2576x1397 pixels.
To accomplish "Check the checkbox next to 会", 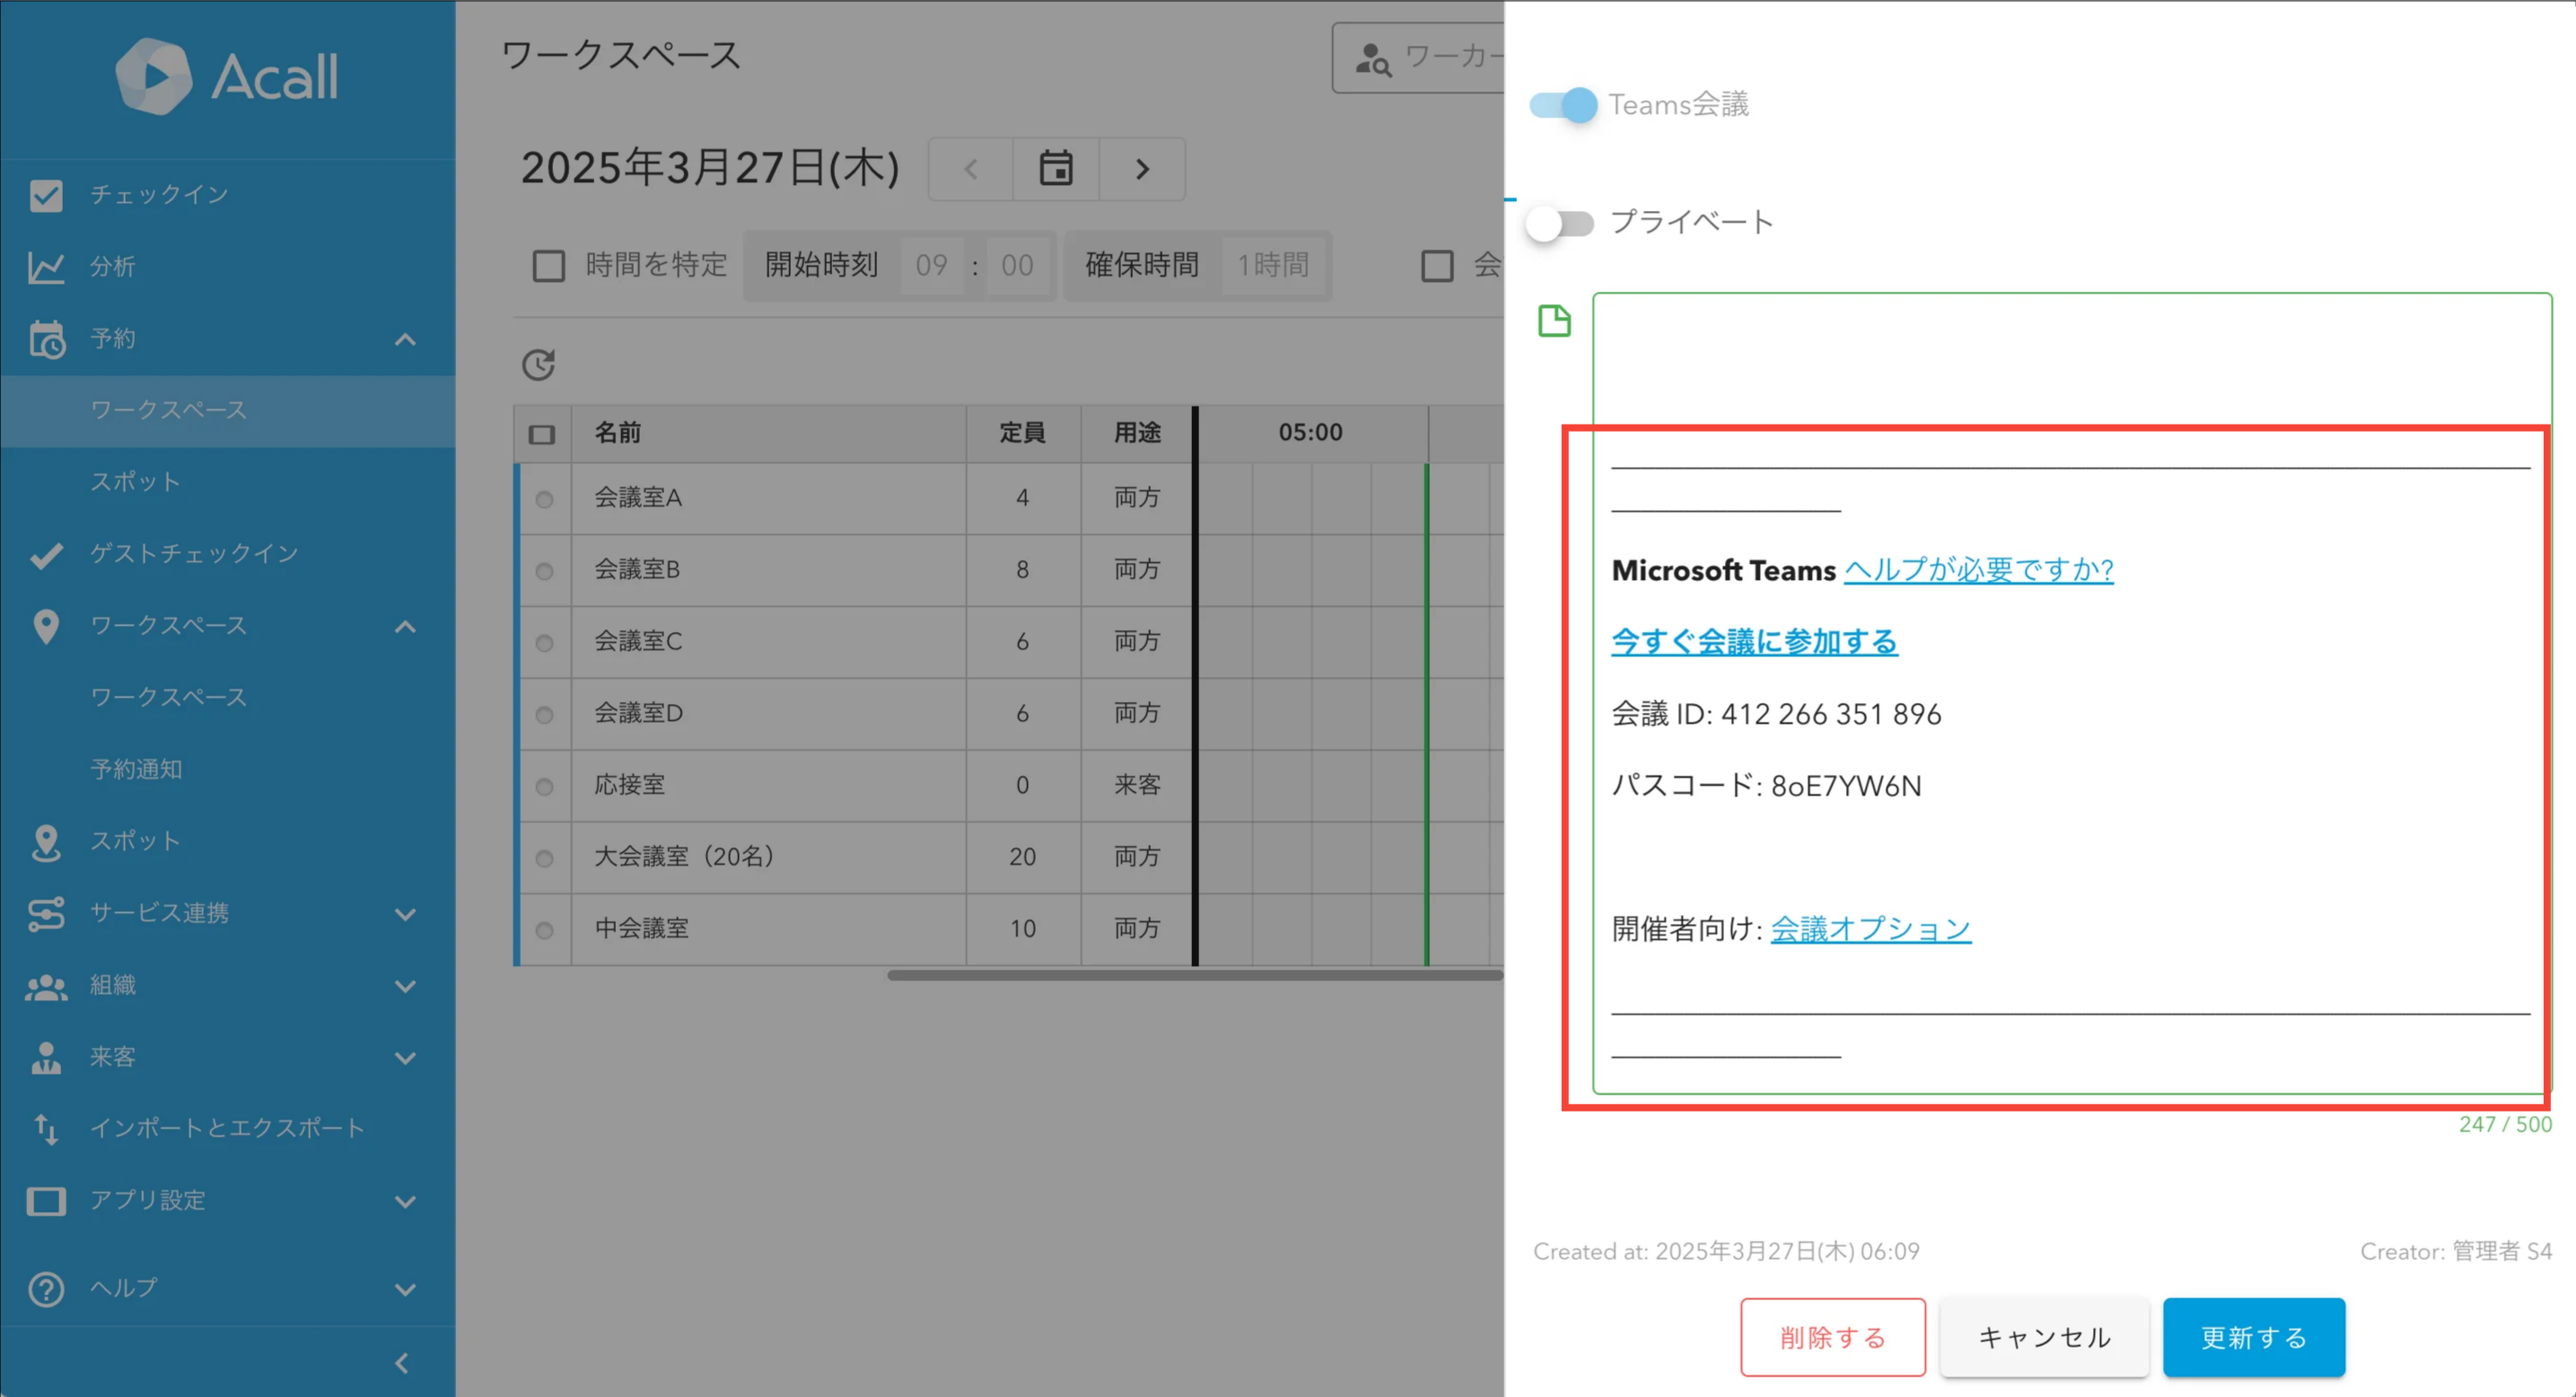I will (1437, 266).
